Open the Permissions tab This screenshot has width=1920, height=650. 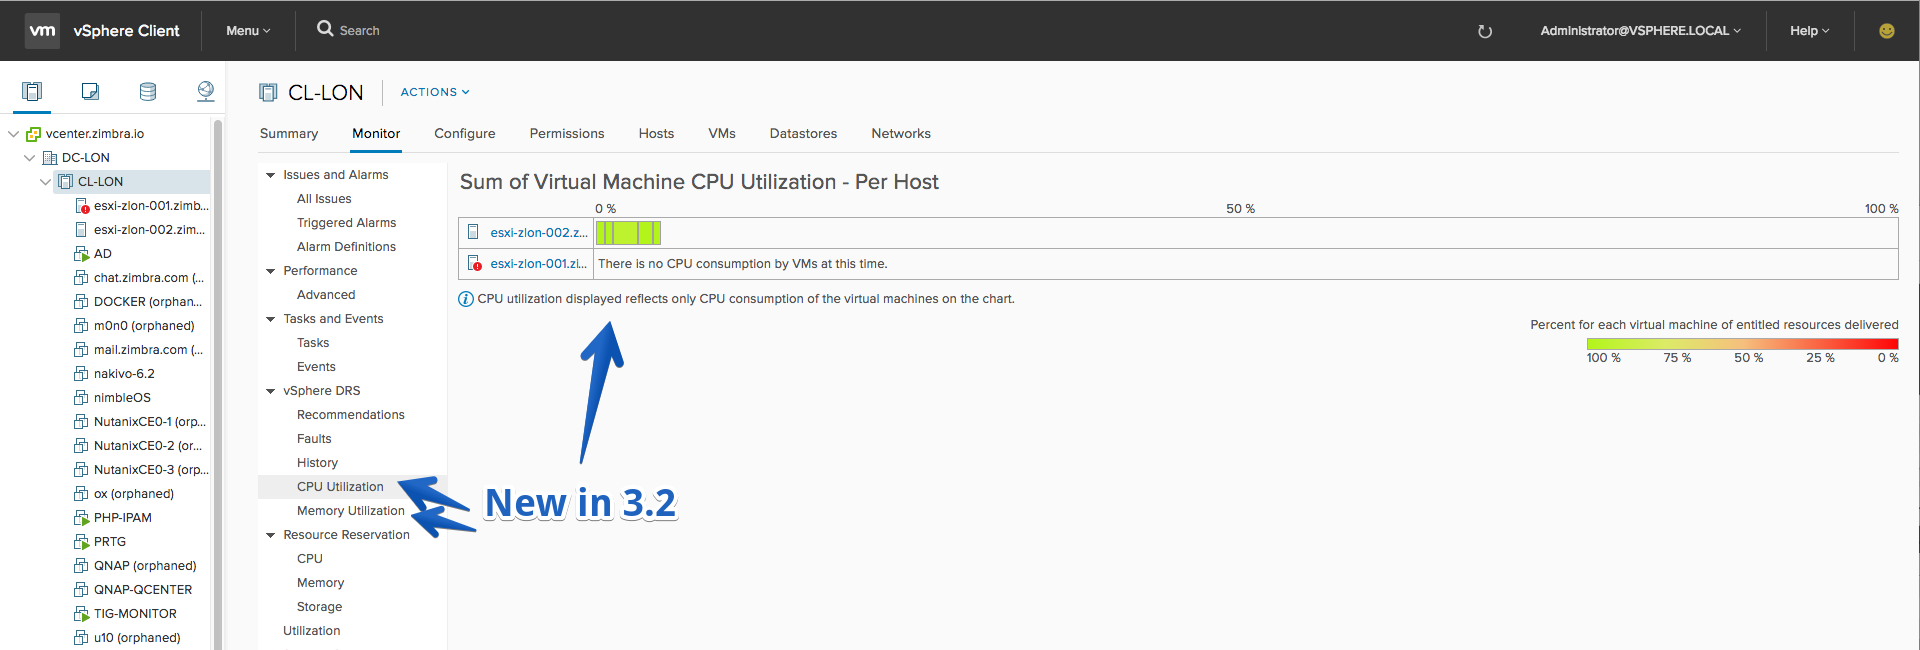tap(567, 134)
